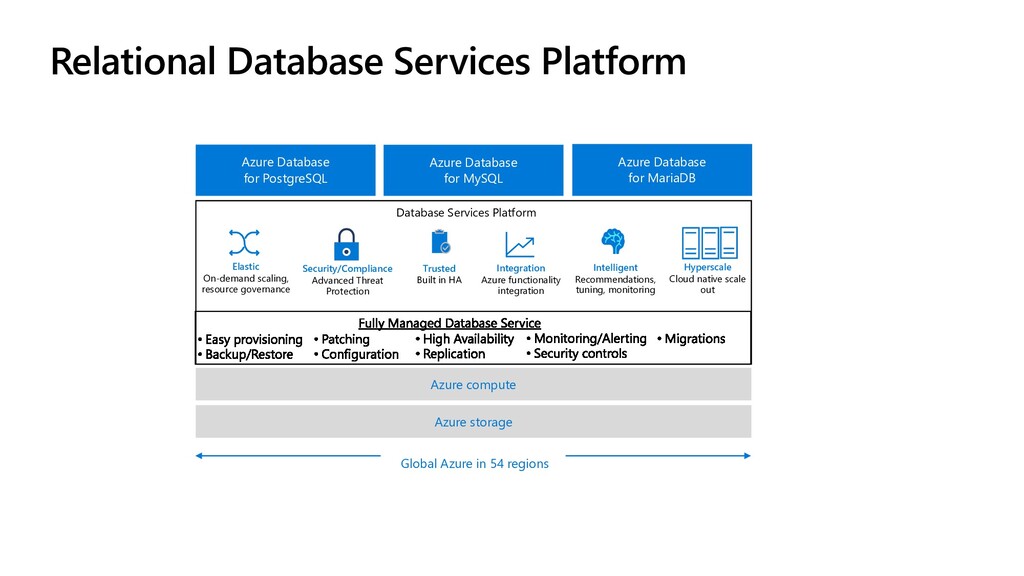Click the Trusted label

(439, 268)
